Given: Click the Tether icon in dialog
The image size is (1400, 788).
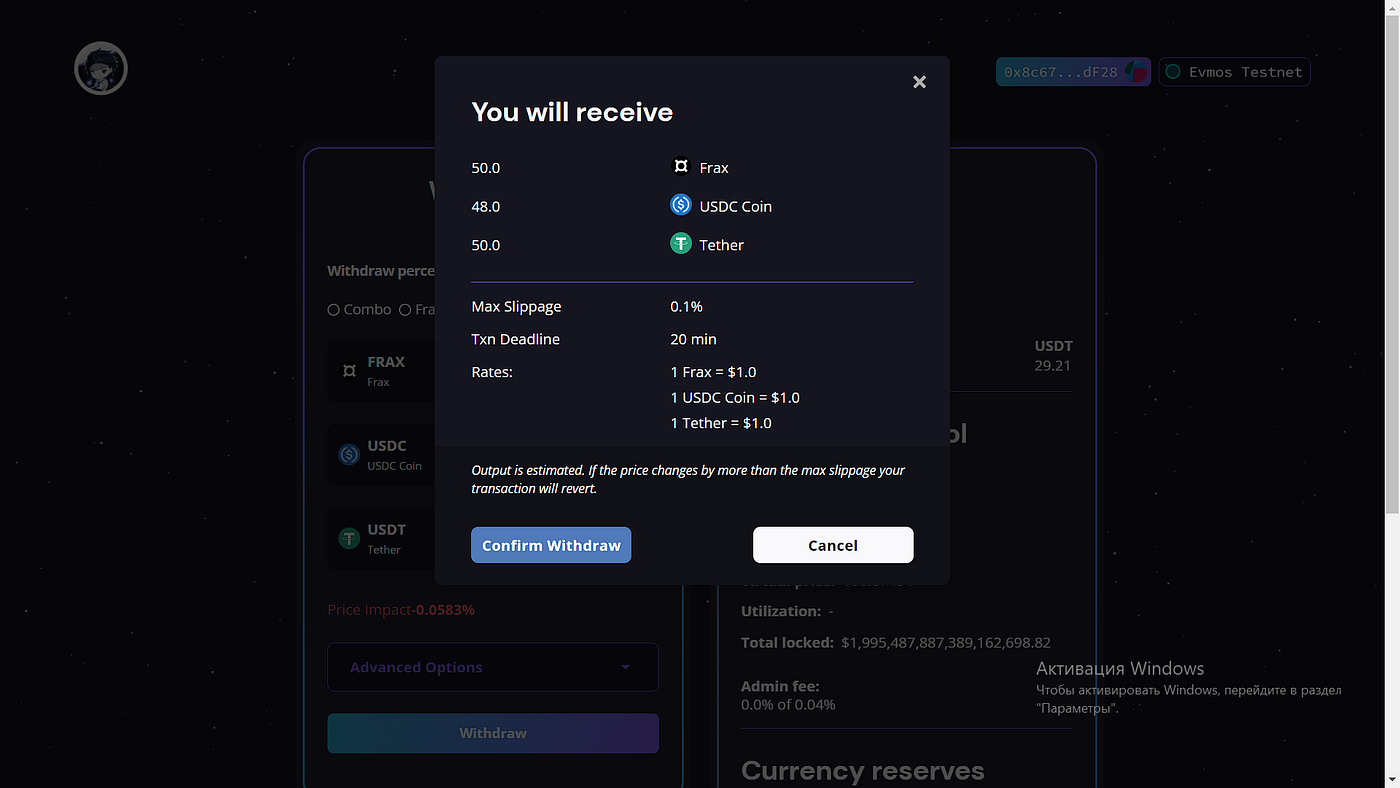Looking at the screenshot, I should pyautogui.click(x=681, y=243).
